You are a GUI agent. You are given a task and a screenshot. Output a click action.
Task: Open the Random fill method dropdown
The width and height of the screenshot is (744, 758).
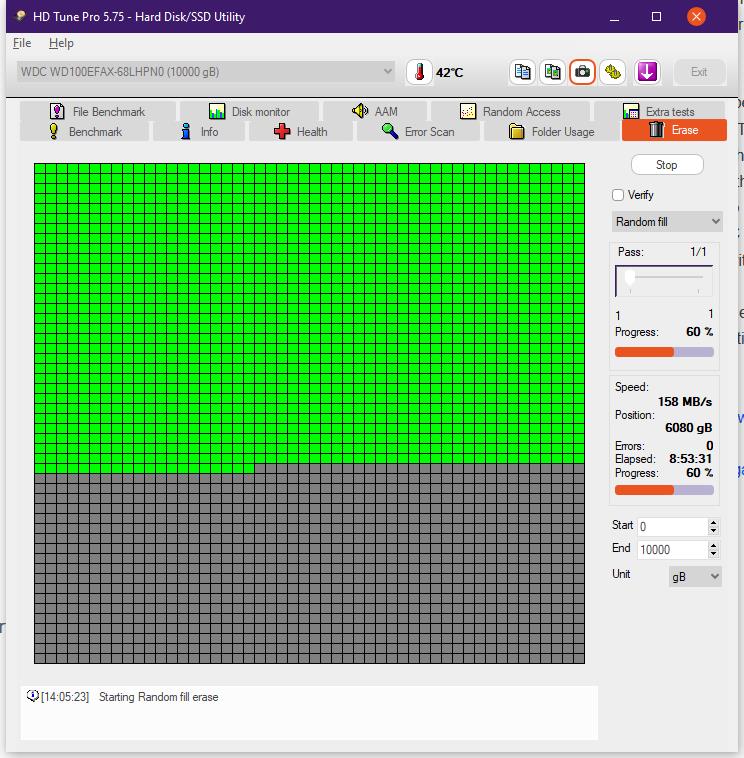(667, 222)
